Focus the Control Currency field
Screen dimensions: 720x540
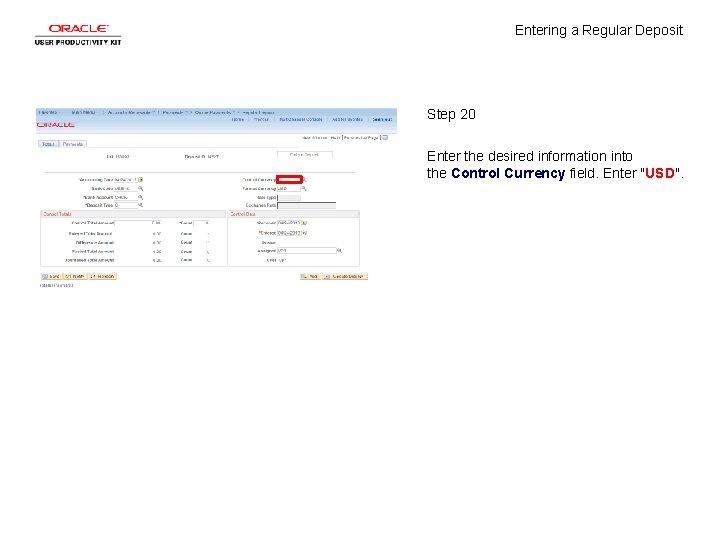click(289, 180)
